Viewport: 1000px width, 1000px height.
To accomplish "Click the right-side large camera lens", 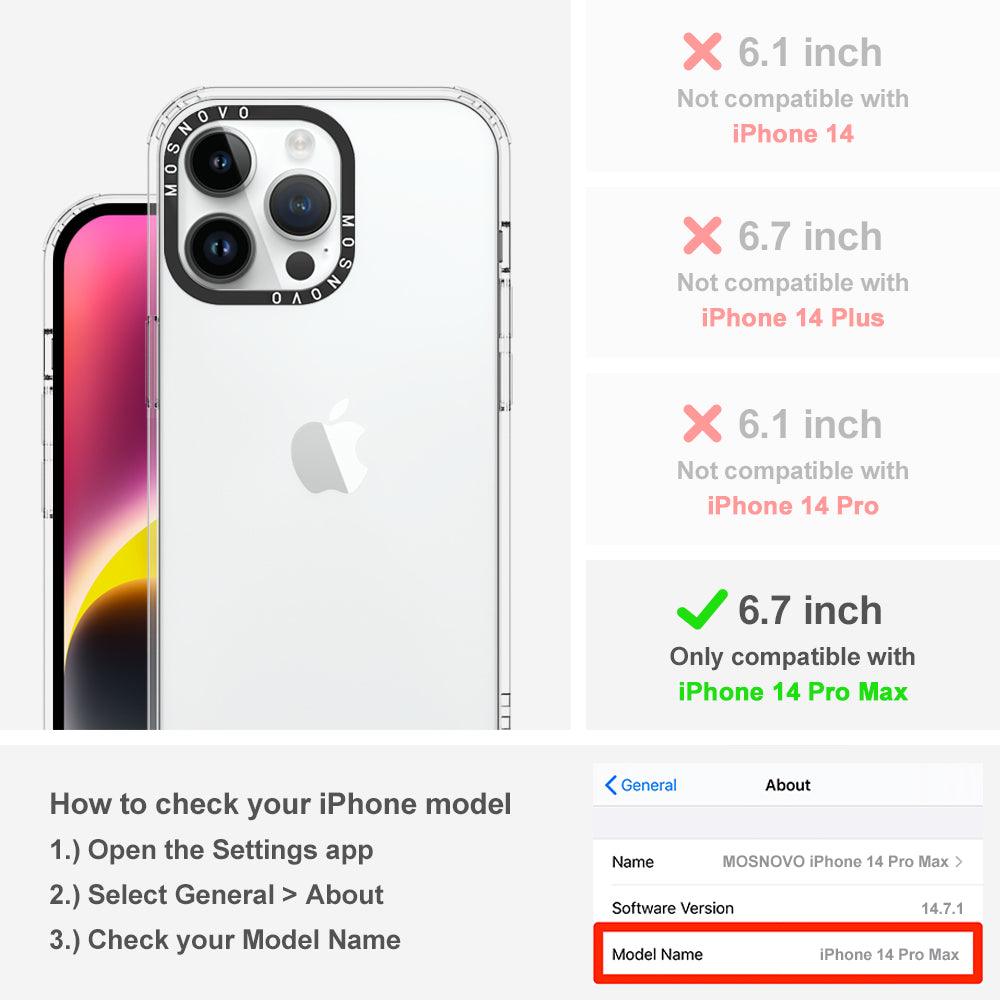I will 300,205.
